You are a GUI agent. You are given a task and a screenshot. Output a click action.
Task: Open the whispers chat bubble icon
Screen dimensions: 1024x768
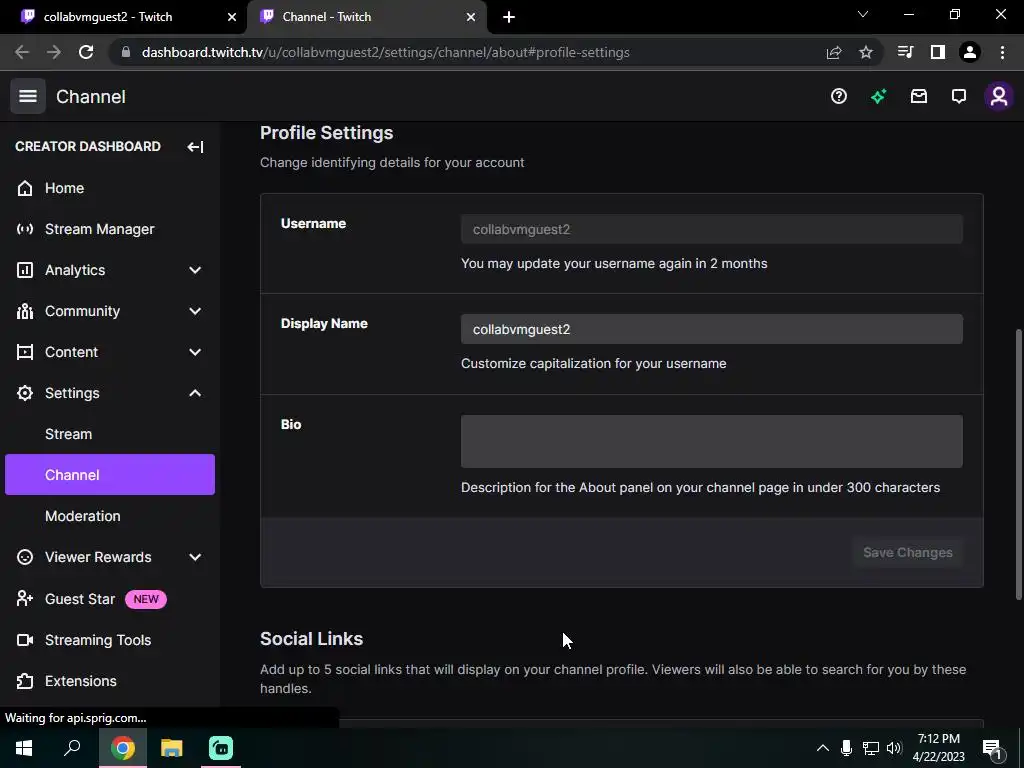[959, 97]
